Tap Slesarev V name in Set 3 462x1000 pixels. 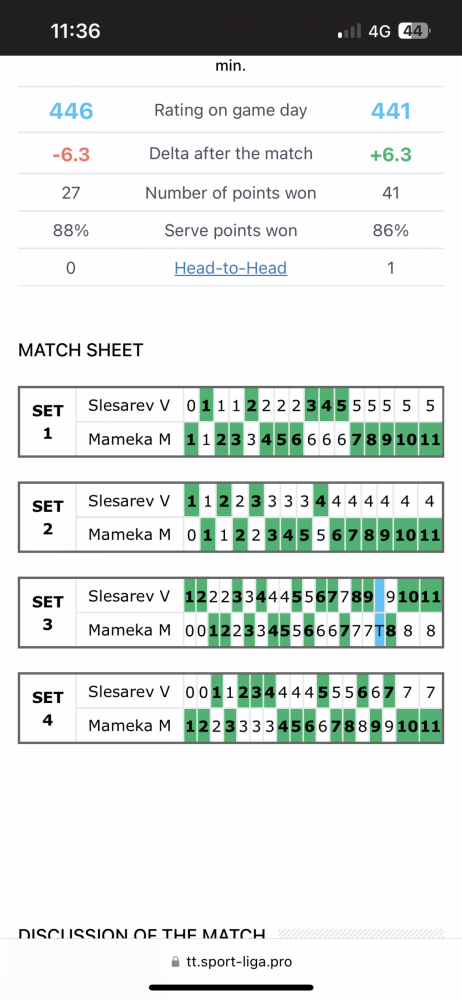pos(129,596)
